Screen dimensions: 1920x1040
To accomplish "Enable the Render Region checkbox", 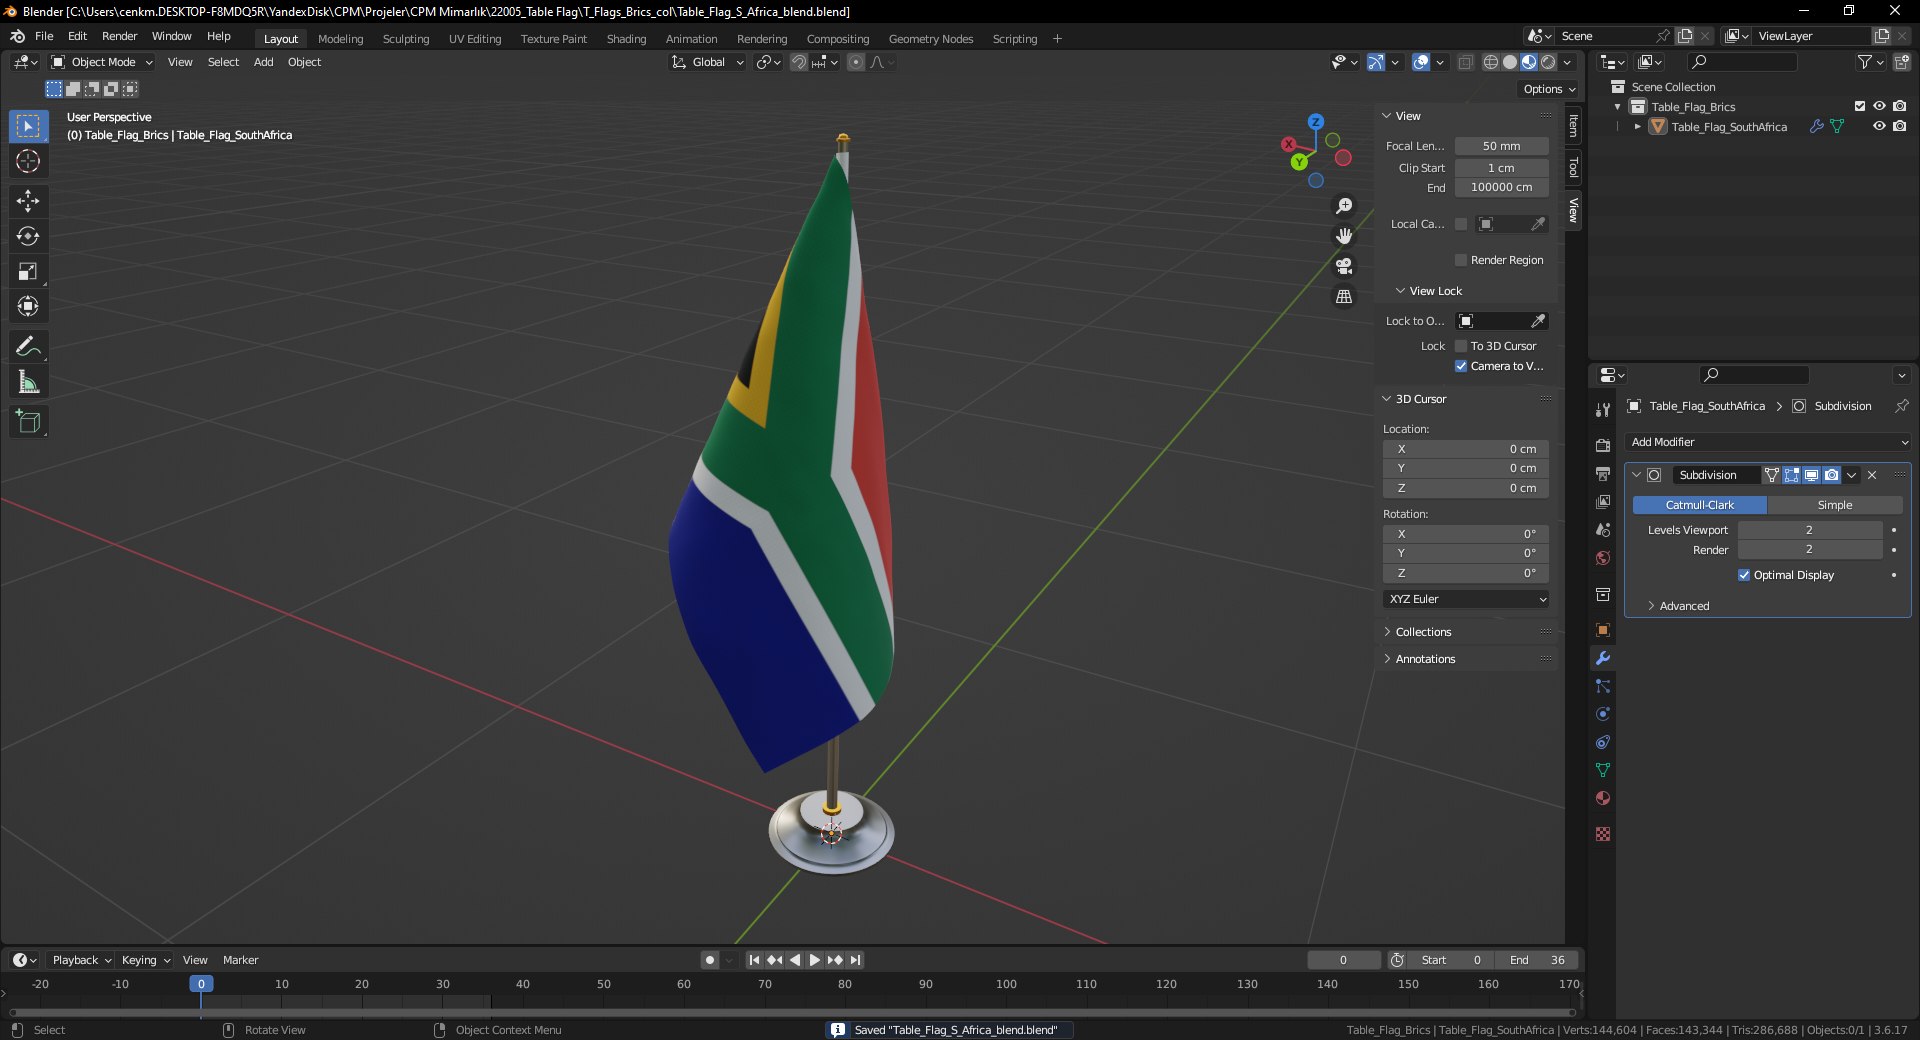I will pyautogui.click(x=1461, y=260).
